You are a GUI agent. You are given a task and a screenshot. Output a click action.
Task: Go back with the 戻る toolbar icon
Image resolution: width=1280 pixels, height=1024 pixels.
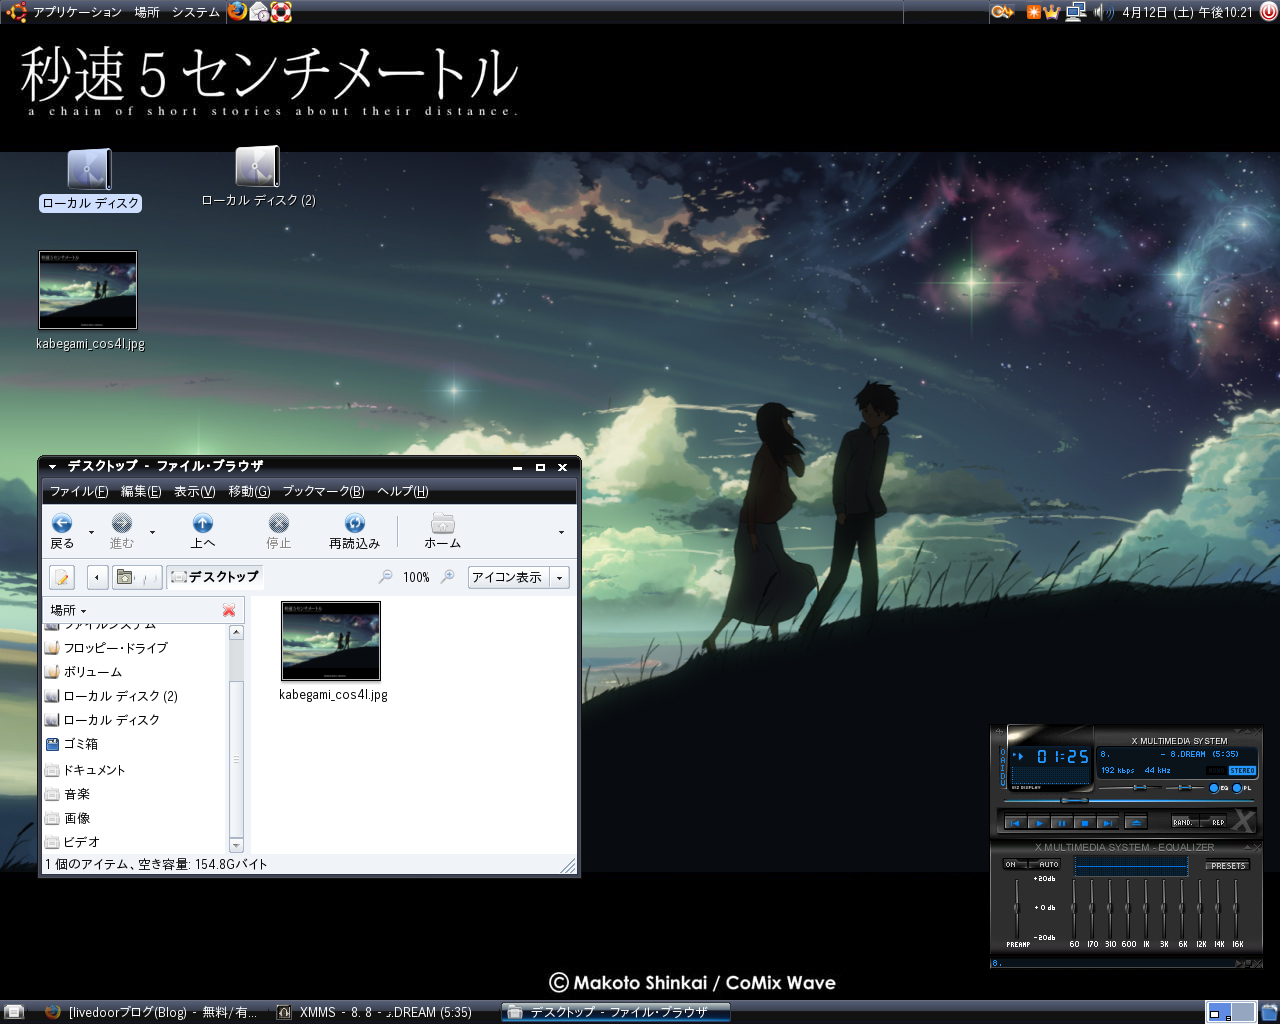(62, 523)
